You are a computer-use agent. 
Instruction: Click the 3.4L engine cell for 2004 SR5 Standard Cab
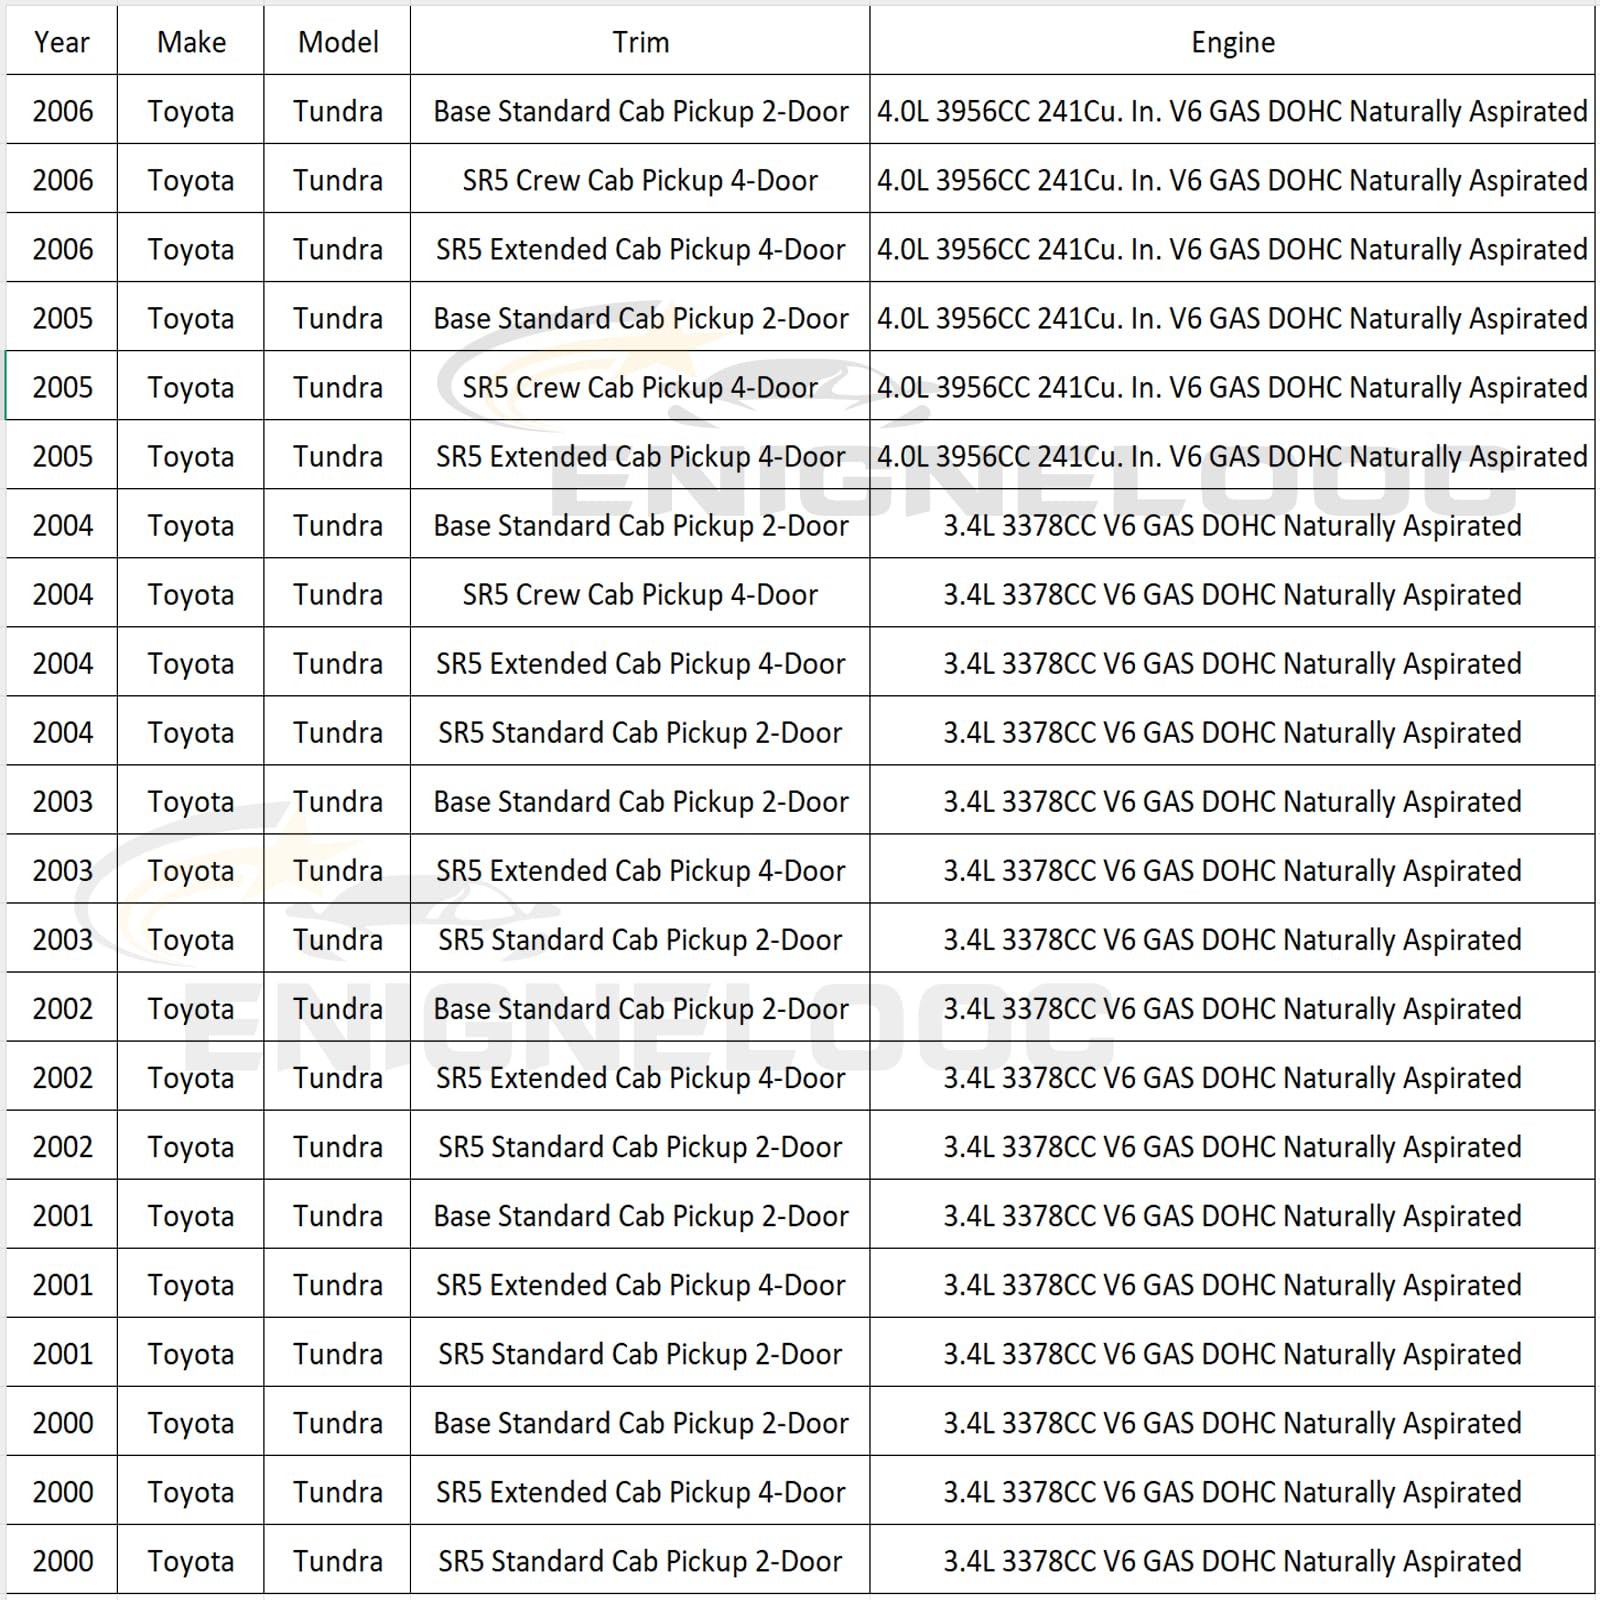point(1233,731)
